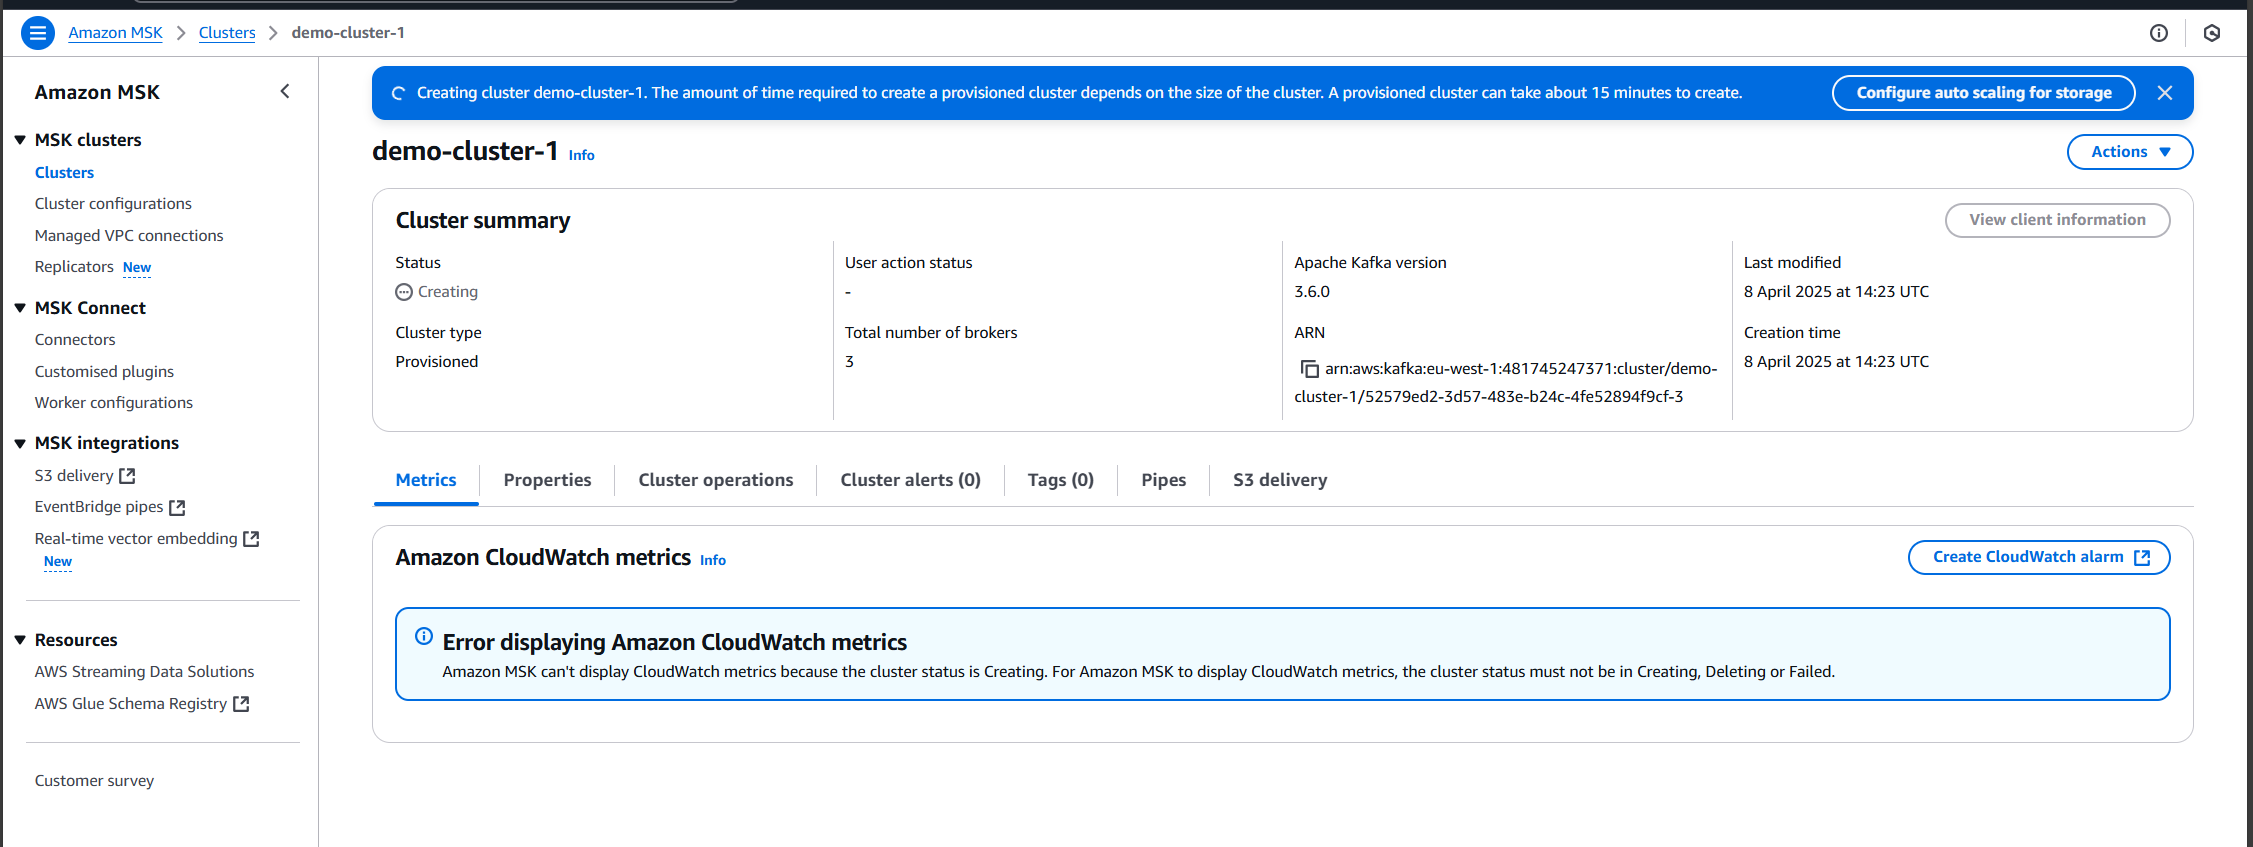Open Customised plugins in sidebar
2253x847 pixels.
pos(104,372)
